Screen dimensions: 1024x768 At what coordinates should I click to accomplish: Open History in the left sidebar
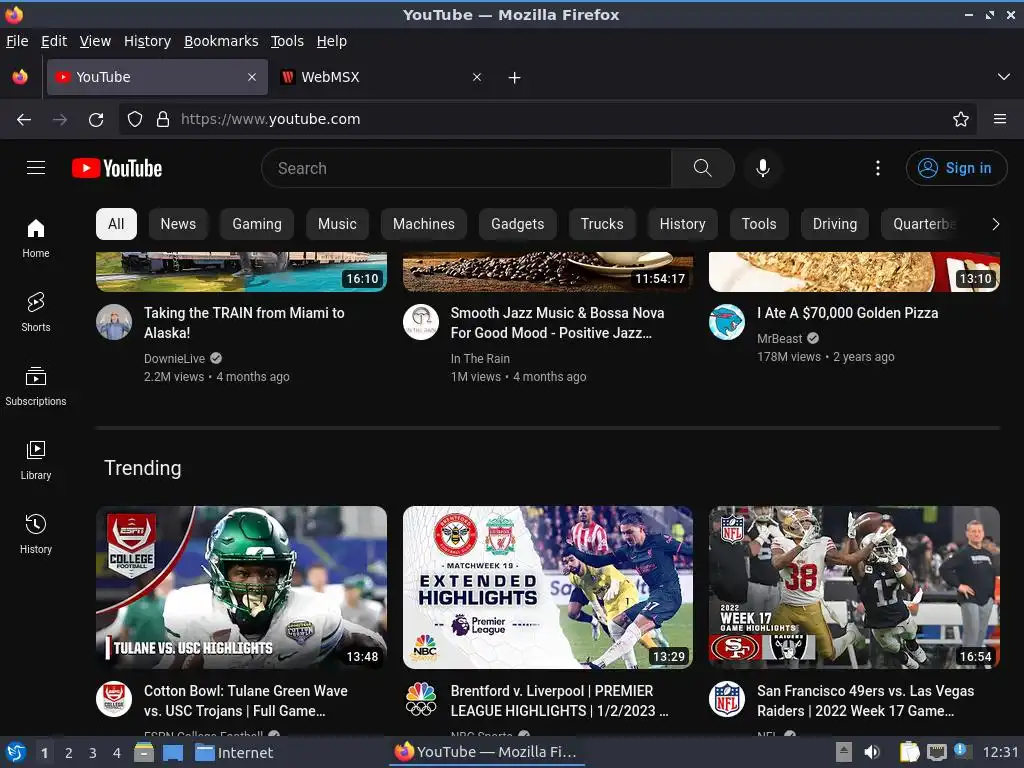(x=36, y=534)
